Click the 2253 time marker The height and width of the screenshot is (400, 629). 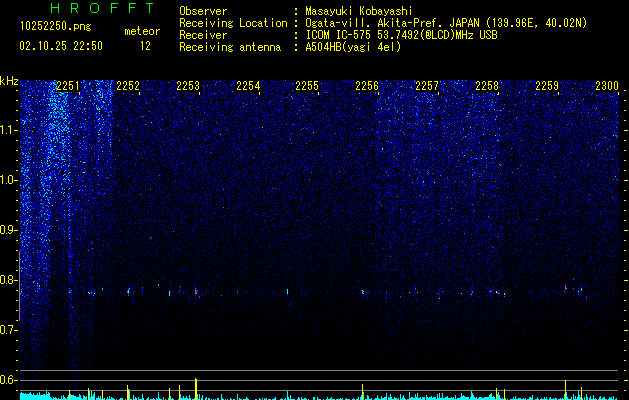click(x=188, y=86)
